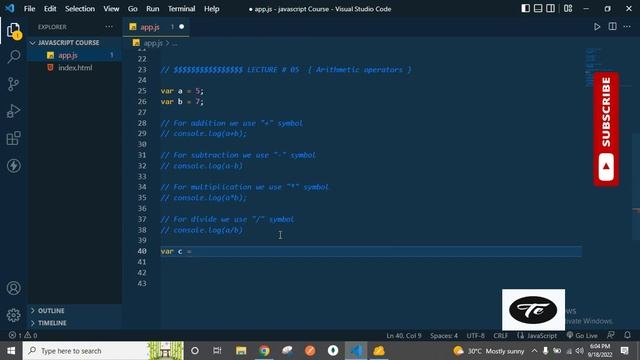Click the Run Code play icon

(x=597, y=27)
